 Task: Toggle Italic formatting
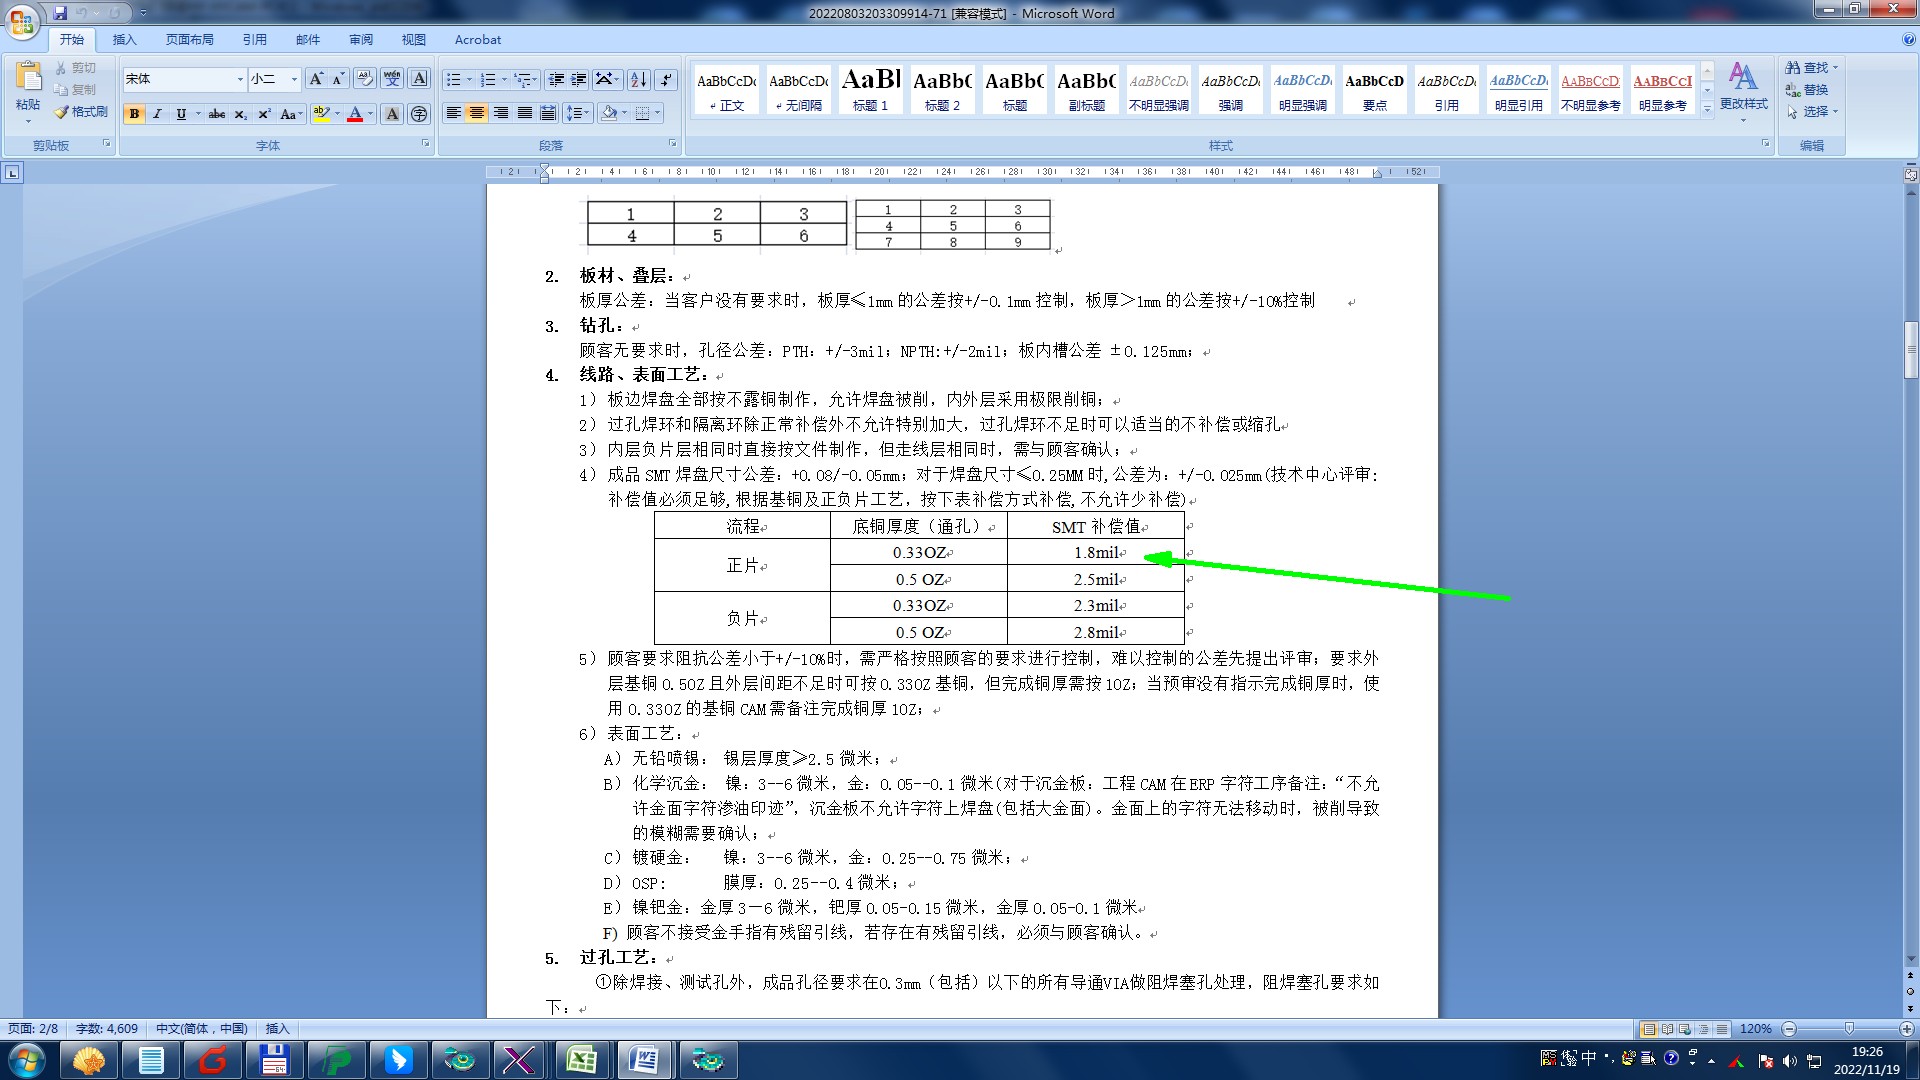[x=157, y=114]
